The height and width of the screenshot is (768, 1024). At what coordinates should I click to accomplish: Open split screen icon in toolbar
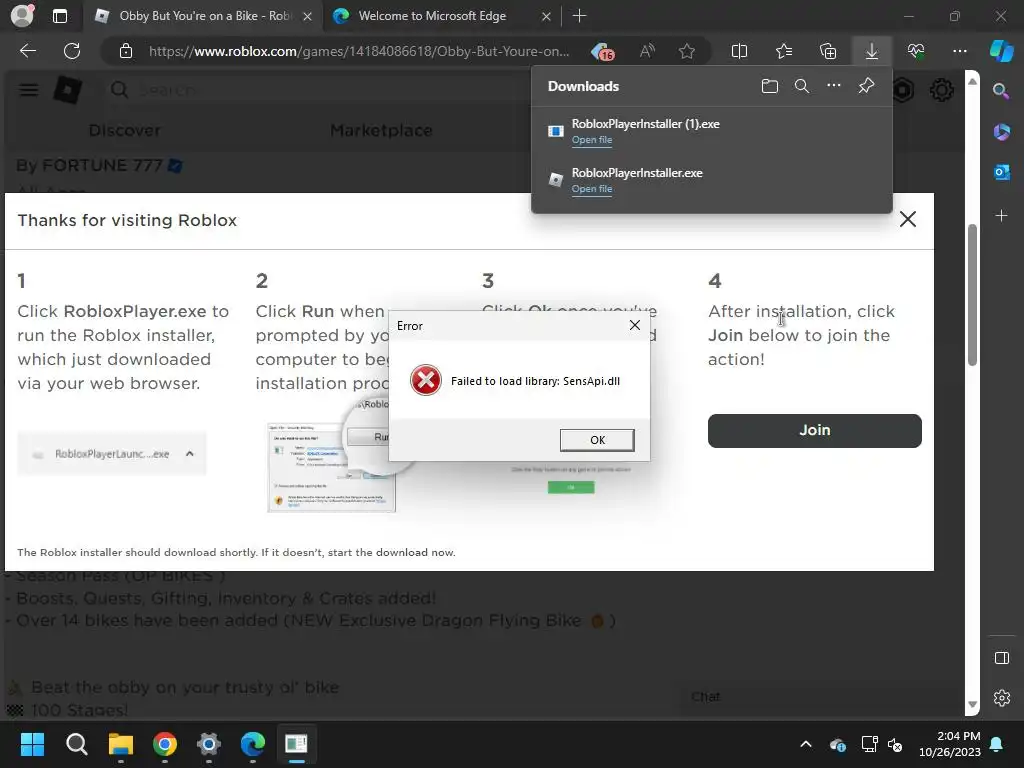pos(739,51)
